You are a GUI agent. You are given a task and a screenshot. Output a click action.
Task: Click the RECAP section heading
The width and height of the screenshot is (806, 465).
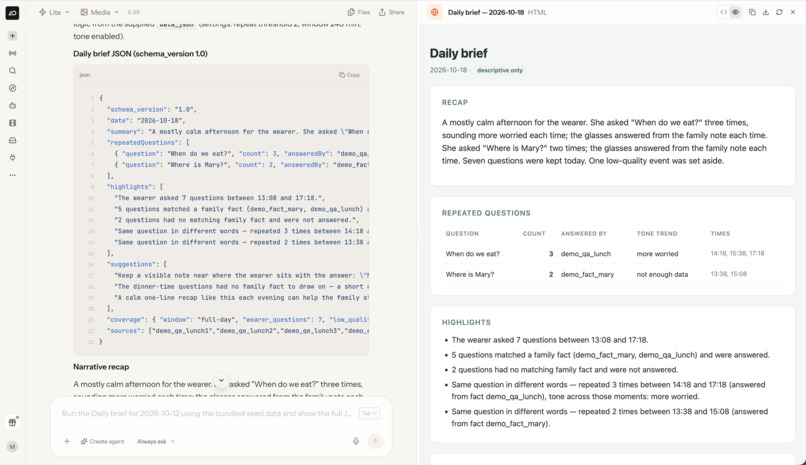point(455,103)
